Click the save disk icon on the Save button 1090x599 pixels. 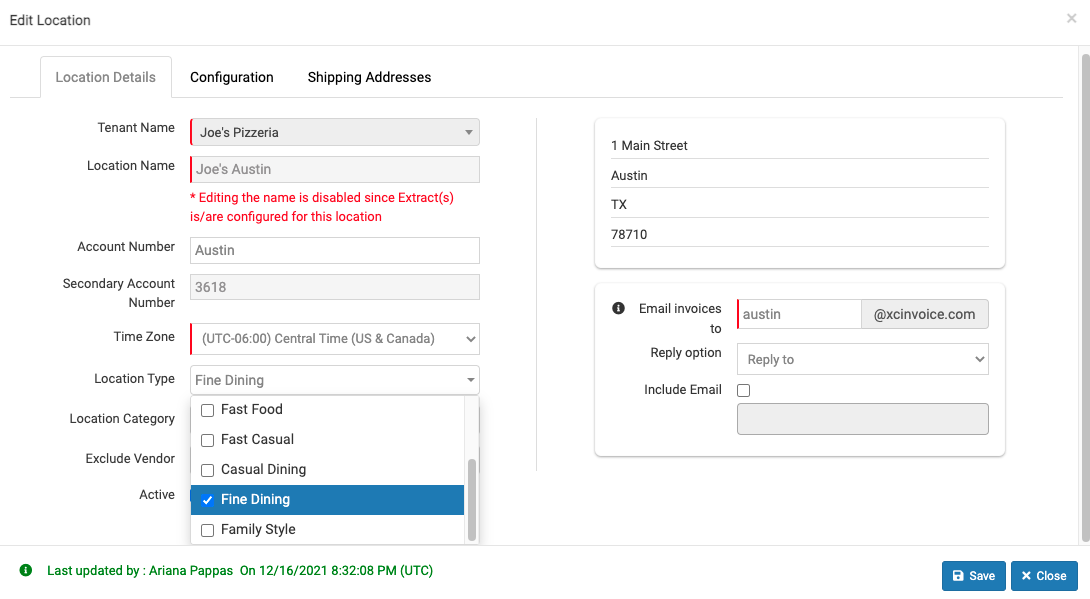point(958,576)
